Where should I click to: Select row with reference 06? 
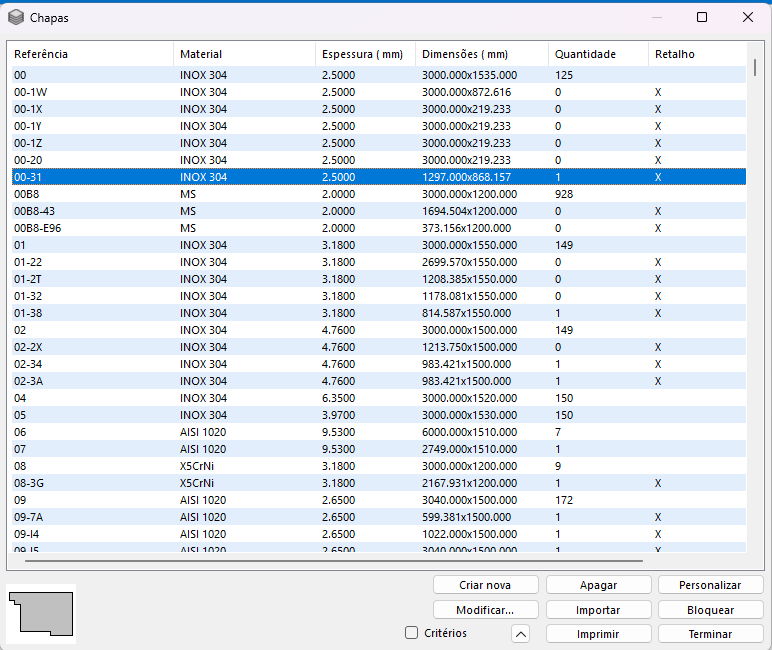(x=379, y=432)
